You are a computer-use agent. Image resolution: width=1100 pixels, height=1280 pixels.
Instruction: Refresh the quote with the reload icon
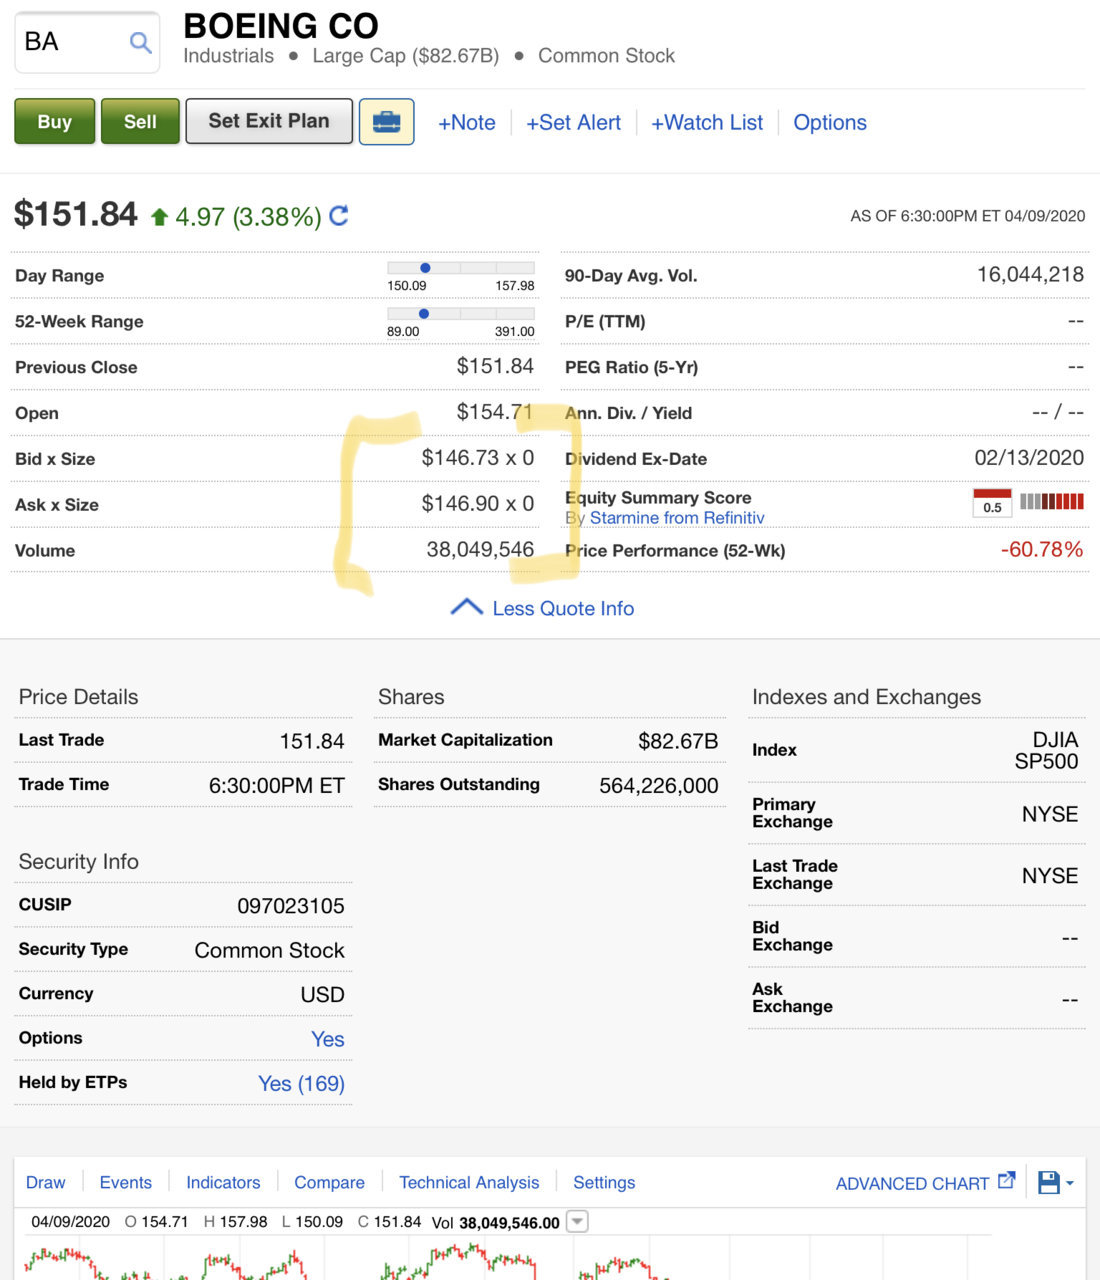339,215
